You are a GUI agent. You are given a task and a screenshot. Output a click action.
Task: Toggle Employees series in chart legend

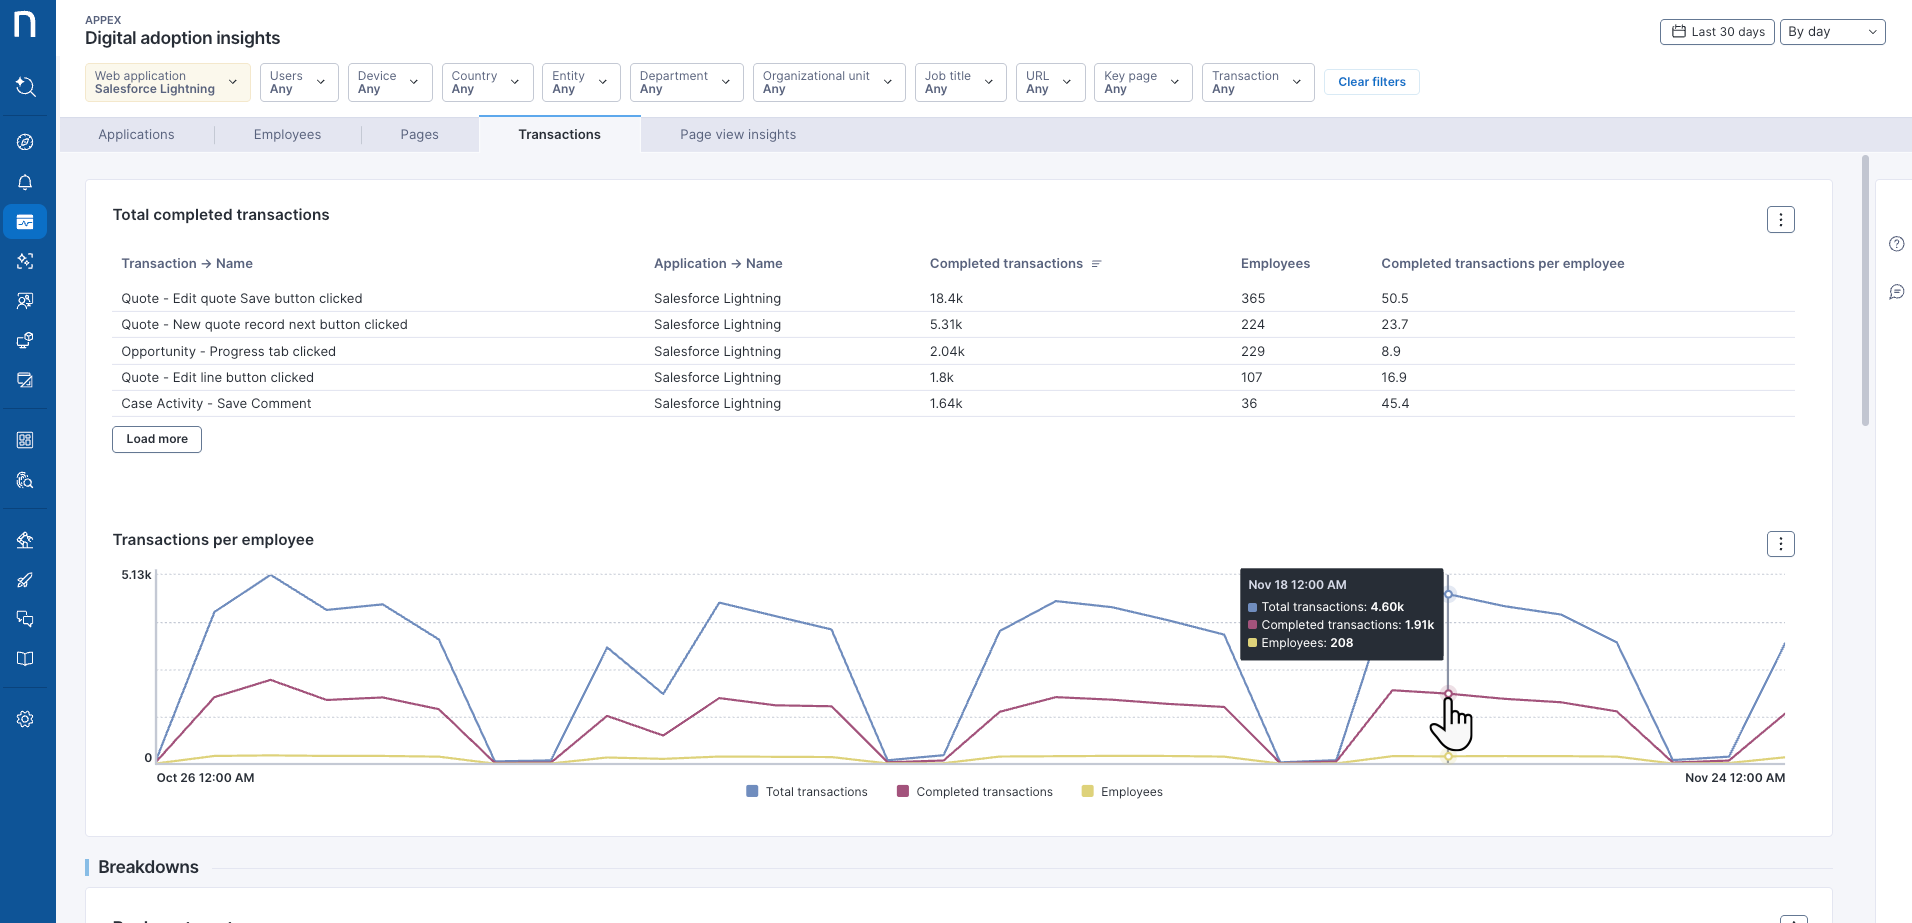pos(1122,792)
